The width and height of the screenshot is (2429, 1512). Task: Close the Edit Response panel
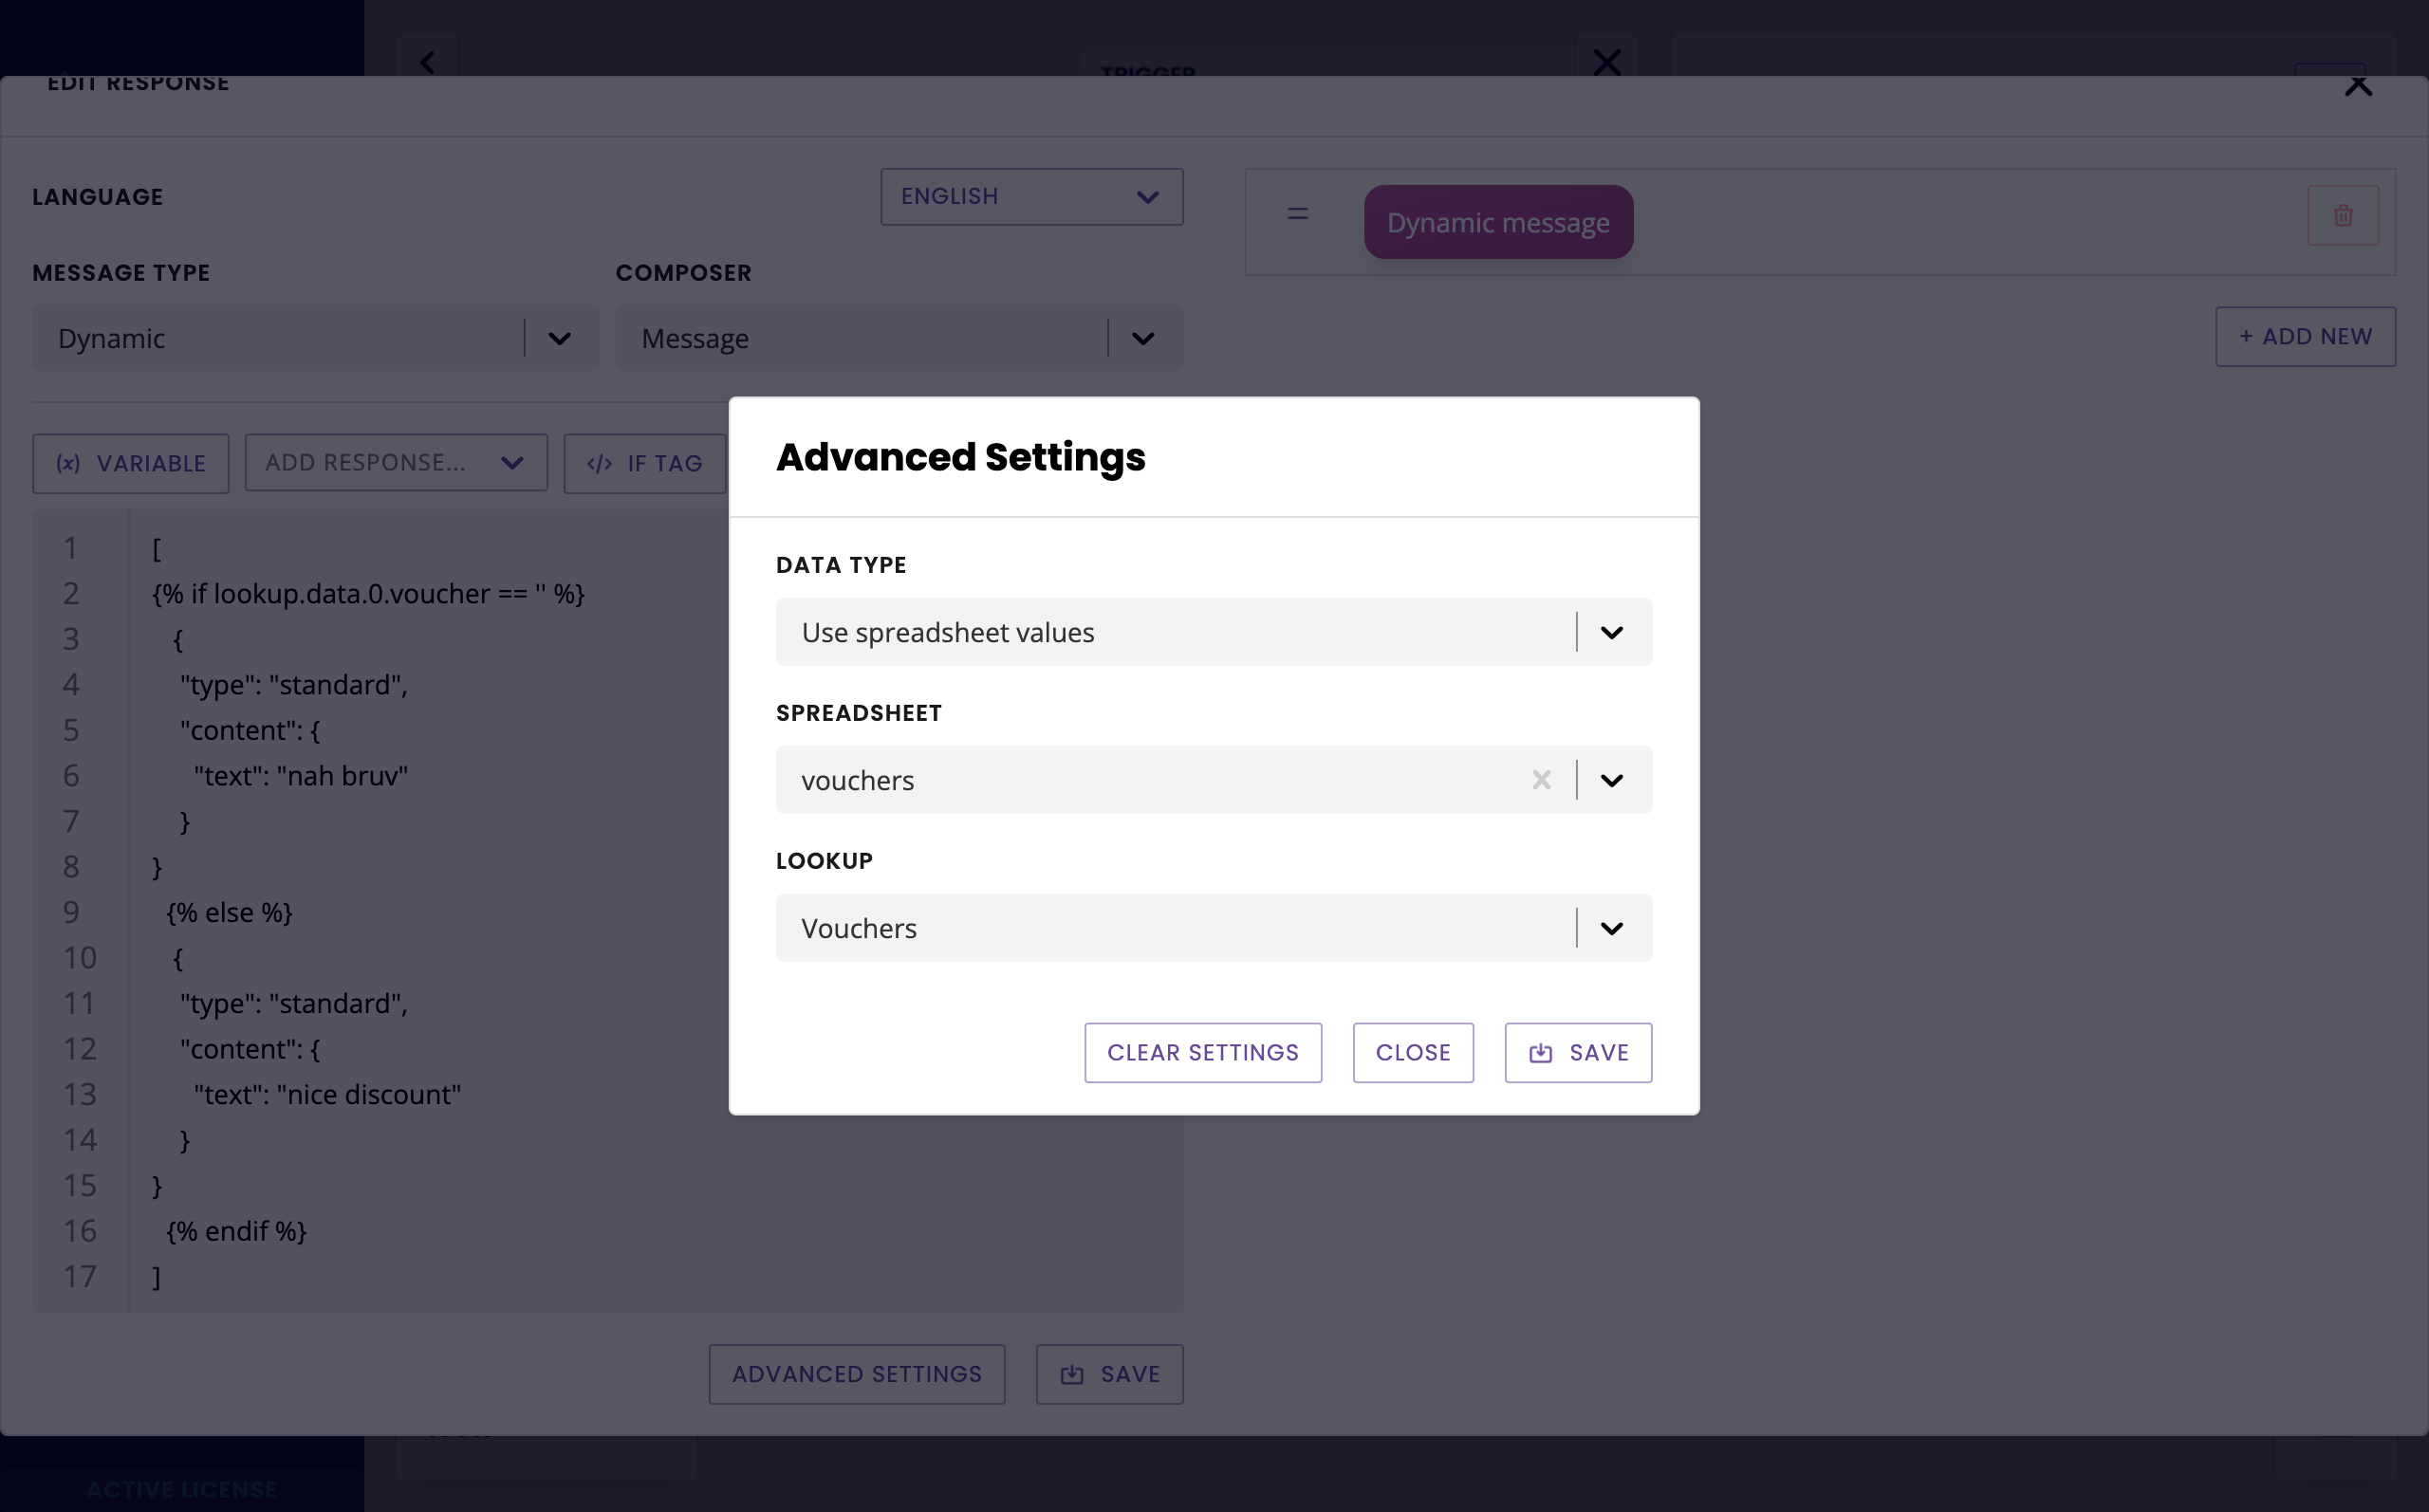click(x=2358, y=86)
